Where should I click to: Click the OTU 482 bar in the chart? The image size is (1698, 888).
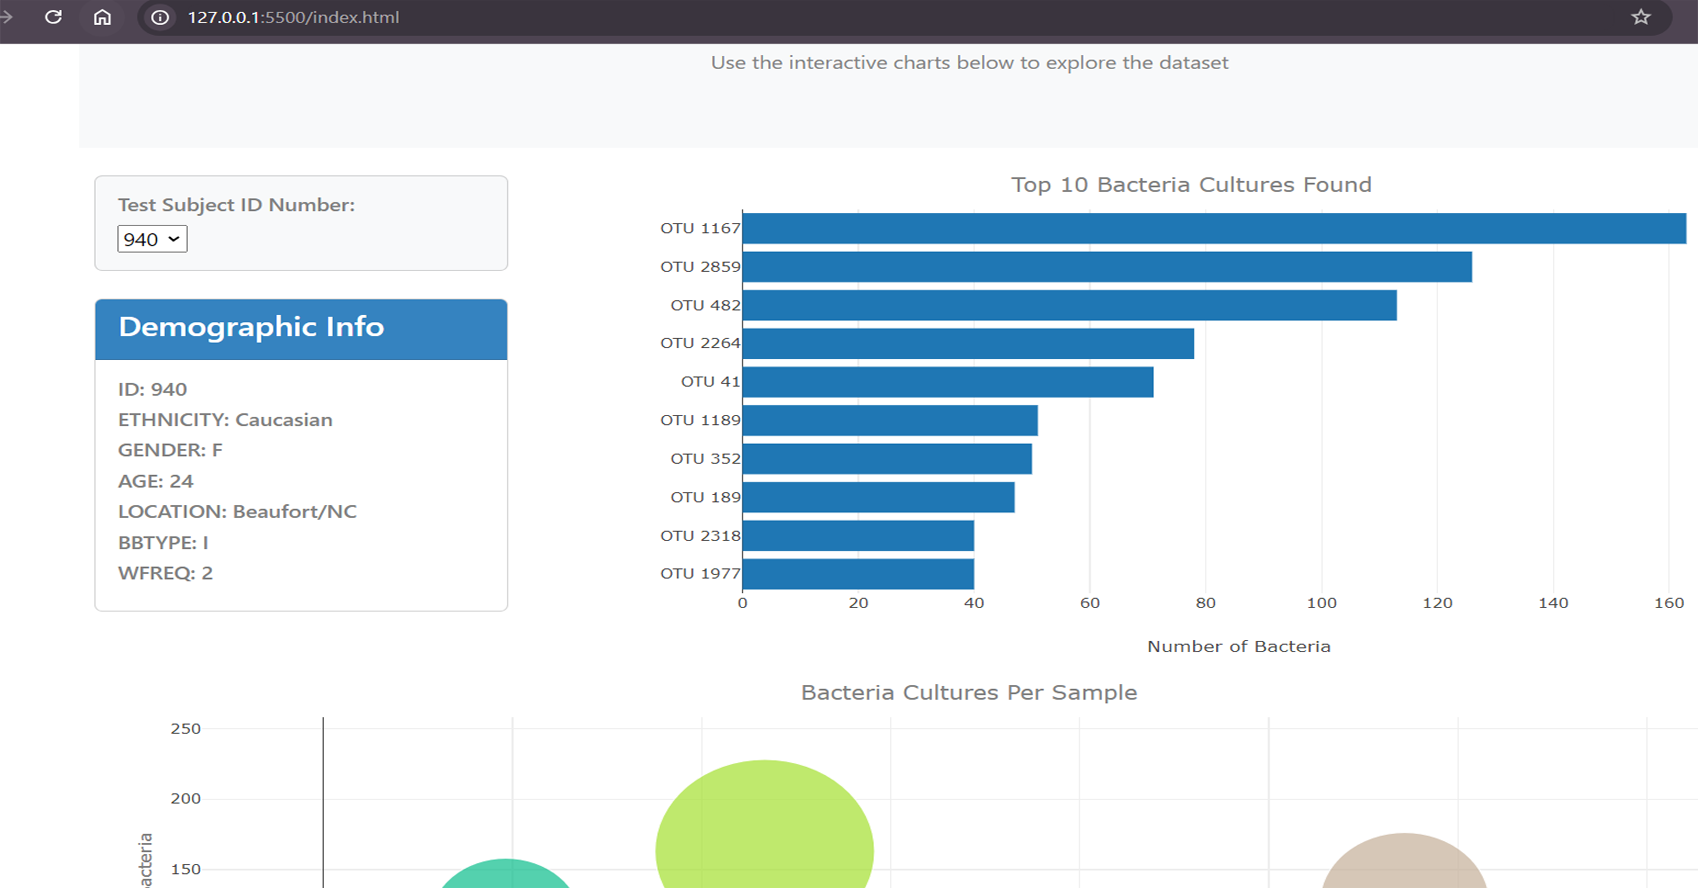[1069, 305]
